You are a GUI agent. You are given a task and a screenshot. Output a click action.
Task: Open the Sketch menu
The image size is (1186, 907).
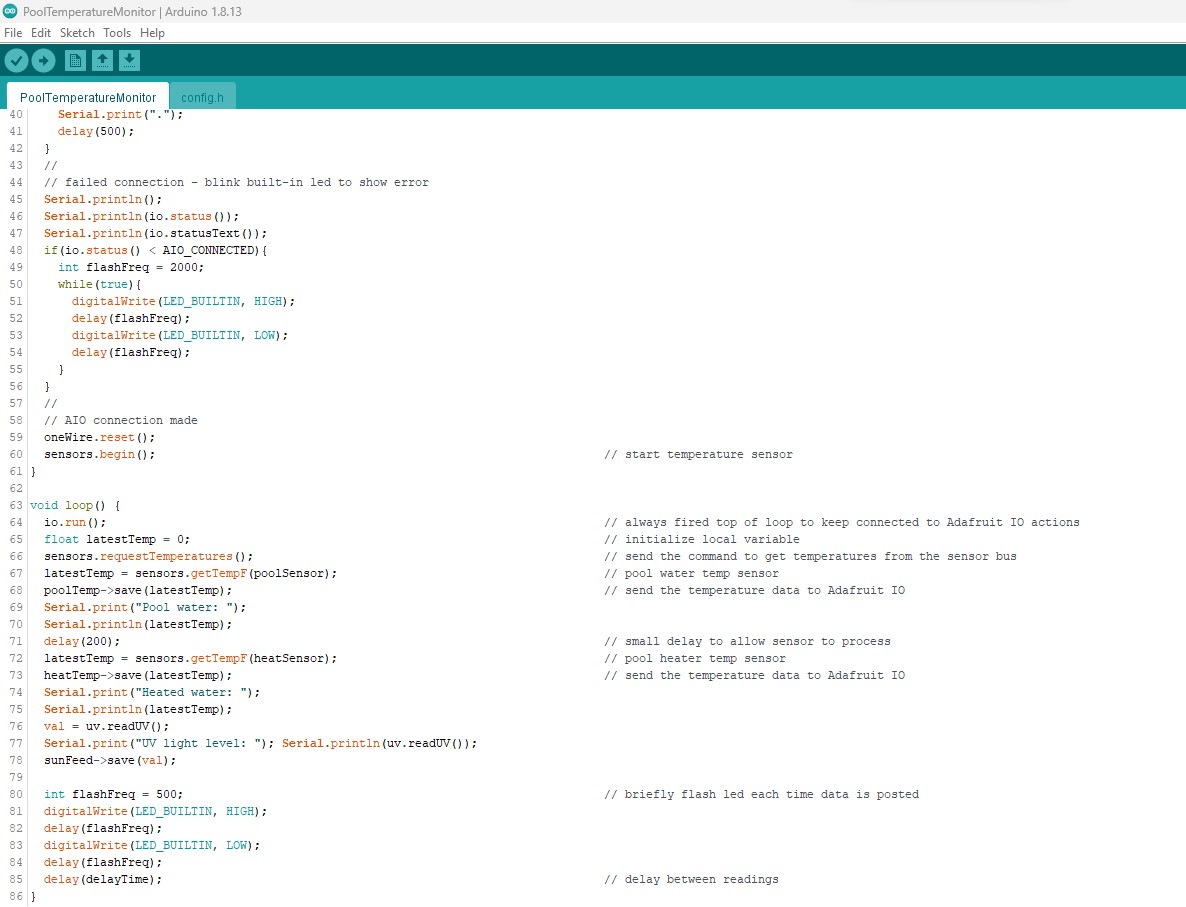coord(77,33)
